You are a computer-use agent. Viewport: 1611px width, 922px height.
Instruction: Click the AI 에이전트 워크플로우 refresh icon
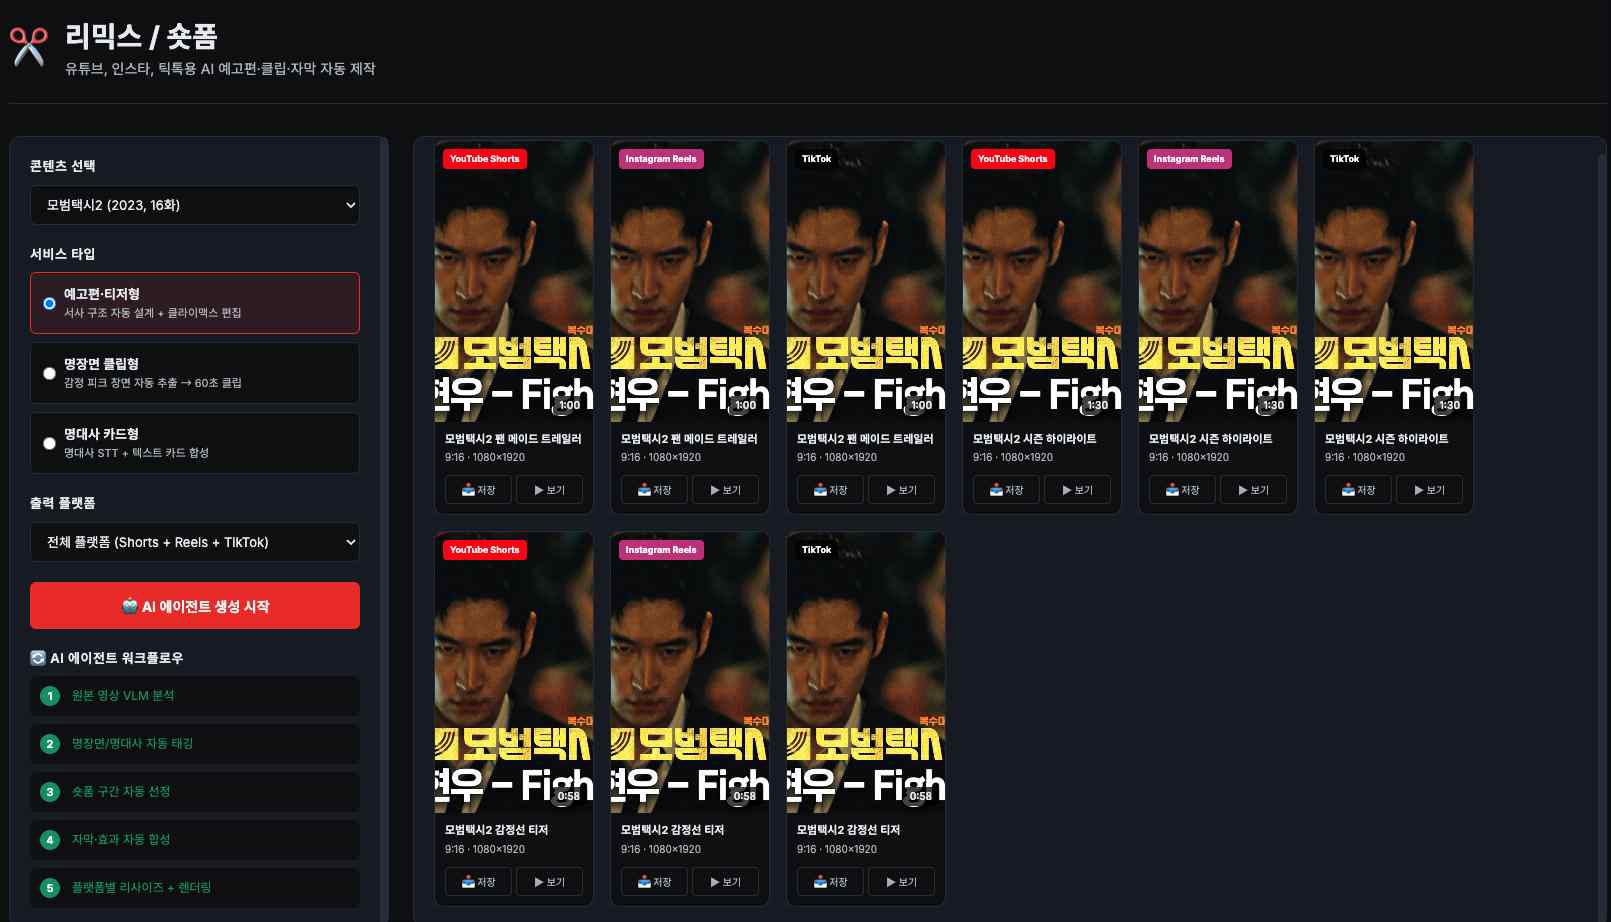coord(38,658)
